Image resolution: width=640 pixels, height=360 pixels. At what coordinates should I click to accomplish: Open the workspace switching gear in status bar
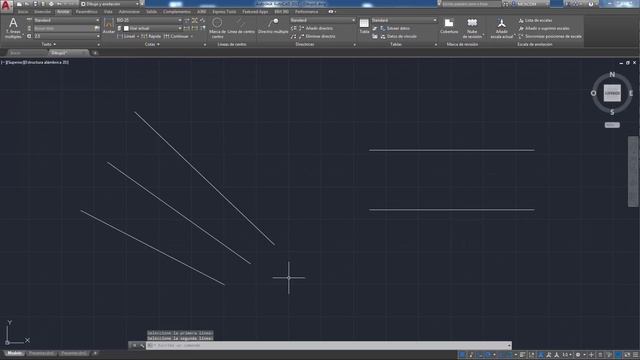[x=578, y=355]
